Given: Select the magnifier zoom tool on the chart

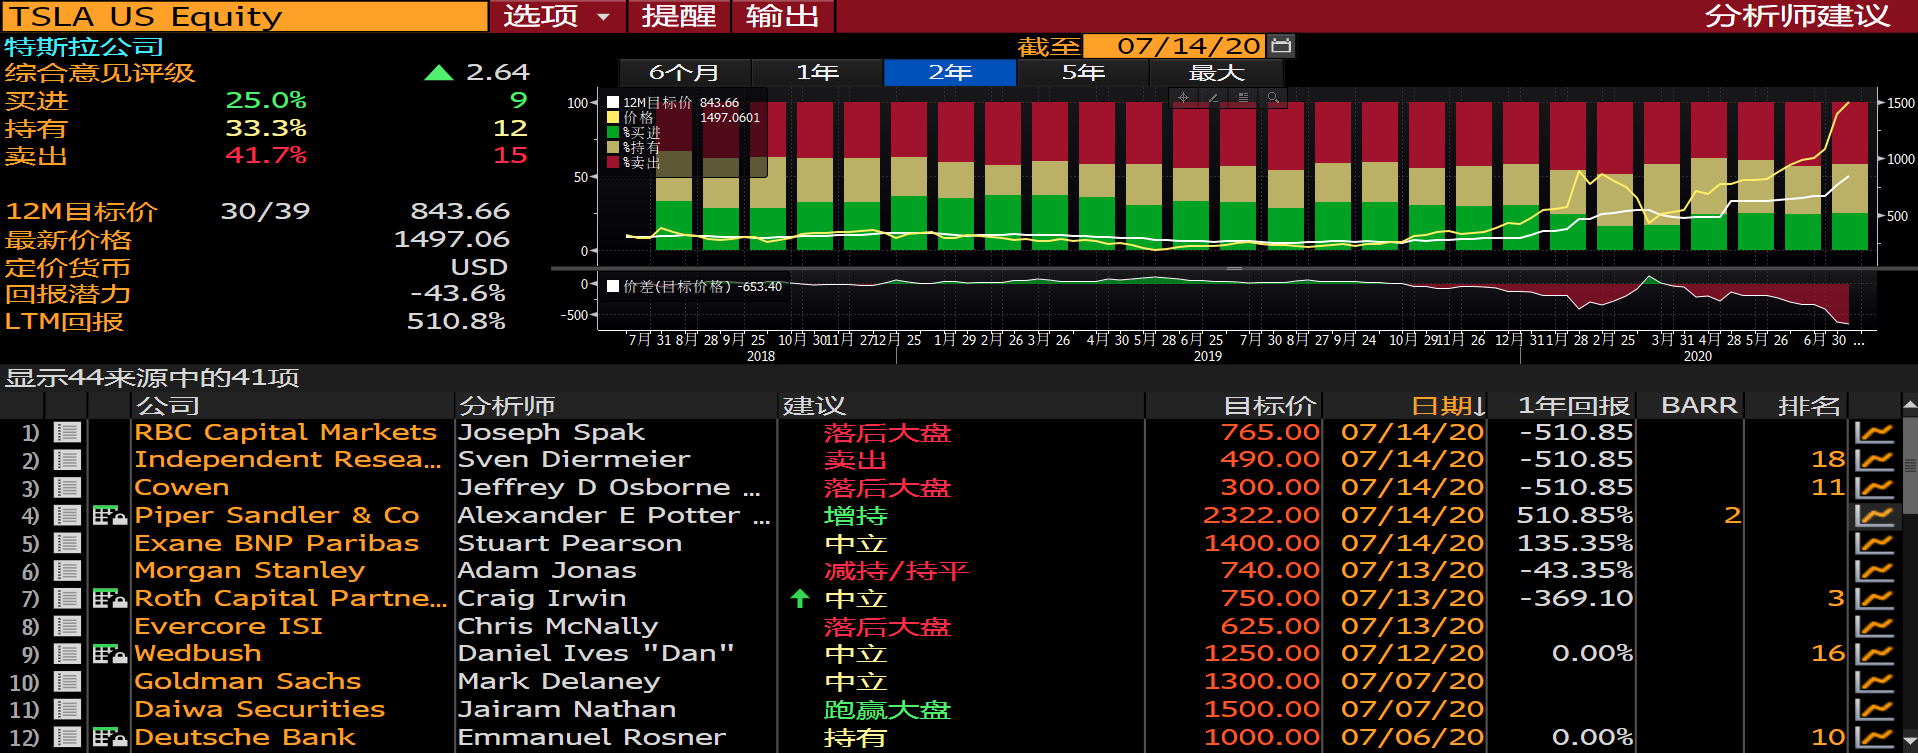Looking at the screenshot, I should pos(1273,97).
